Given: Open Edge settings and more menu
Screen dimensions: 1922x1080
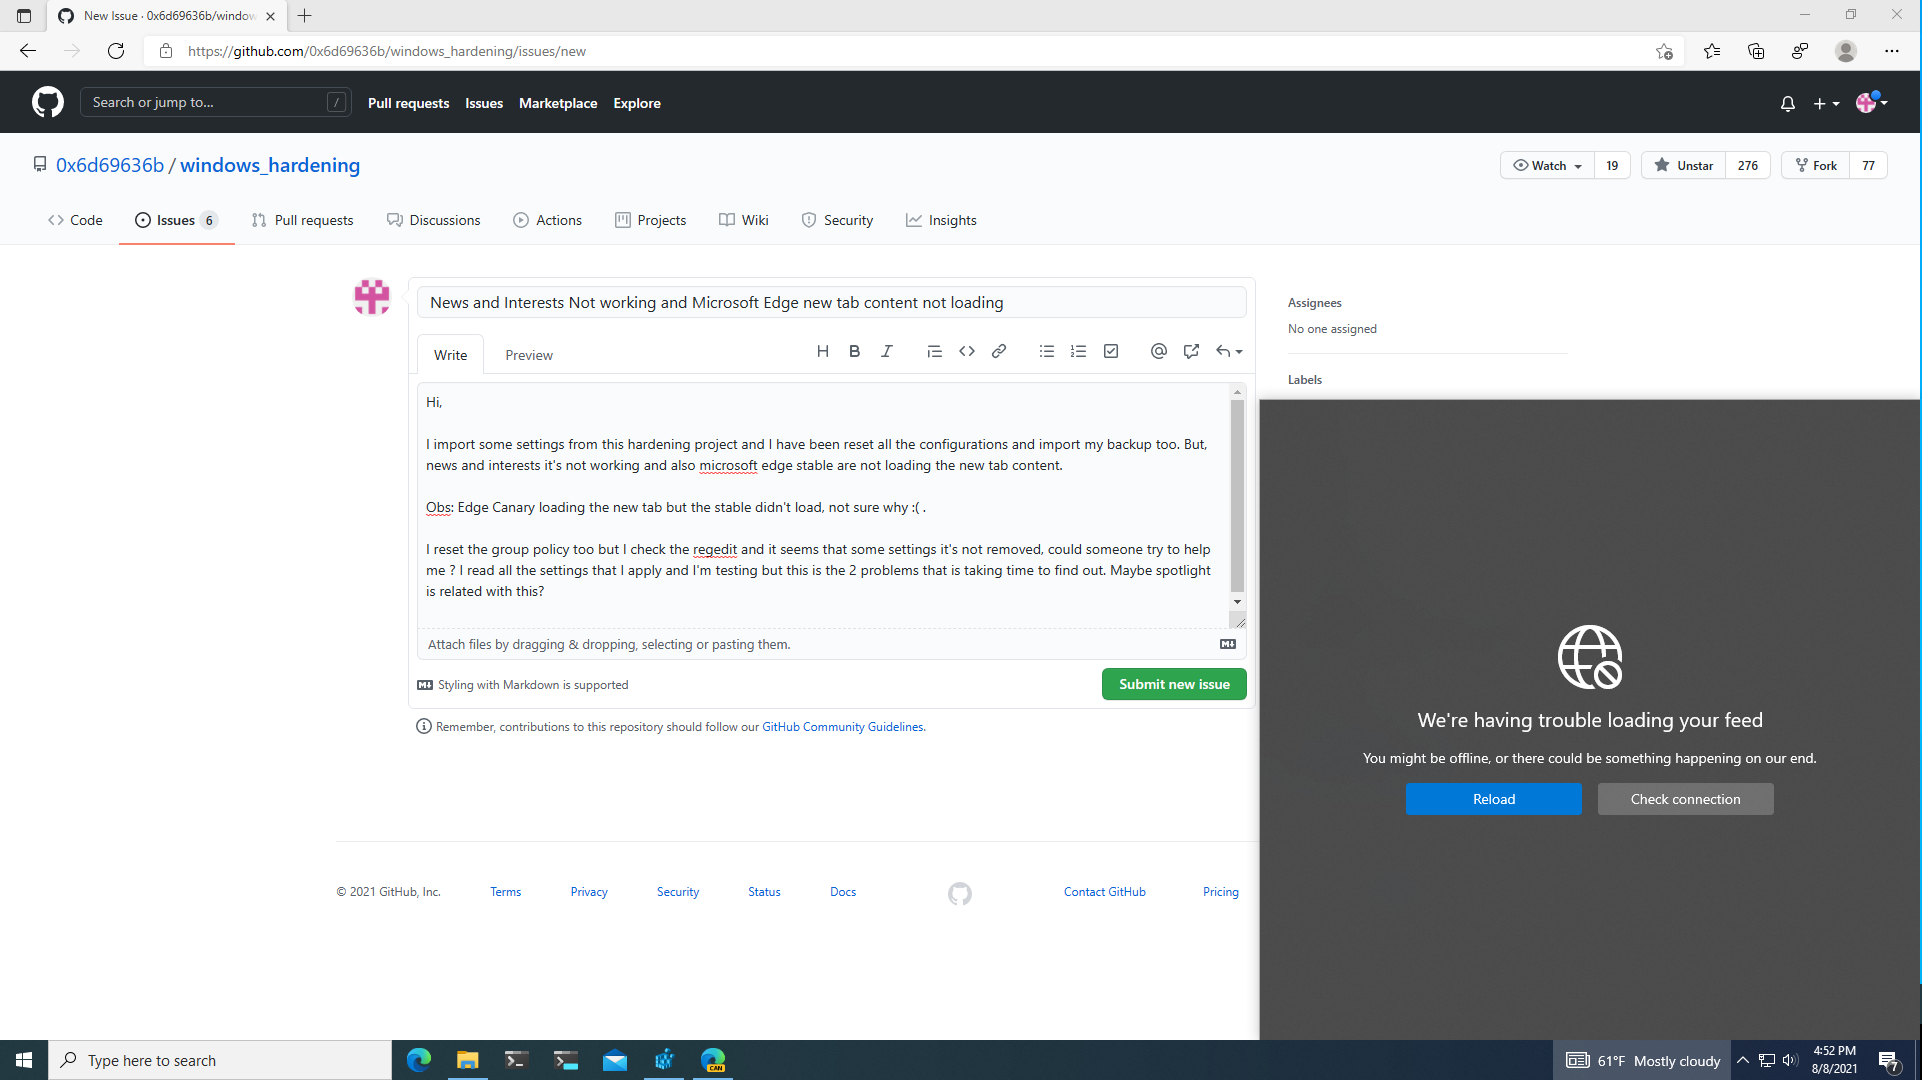Looking at the screenshot, I should (1892, 51).
